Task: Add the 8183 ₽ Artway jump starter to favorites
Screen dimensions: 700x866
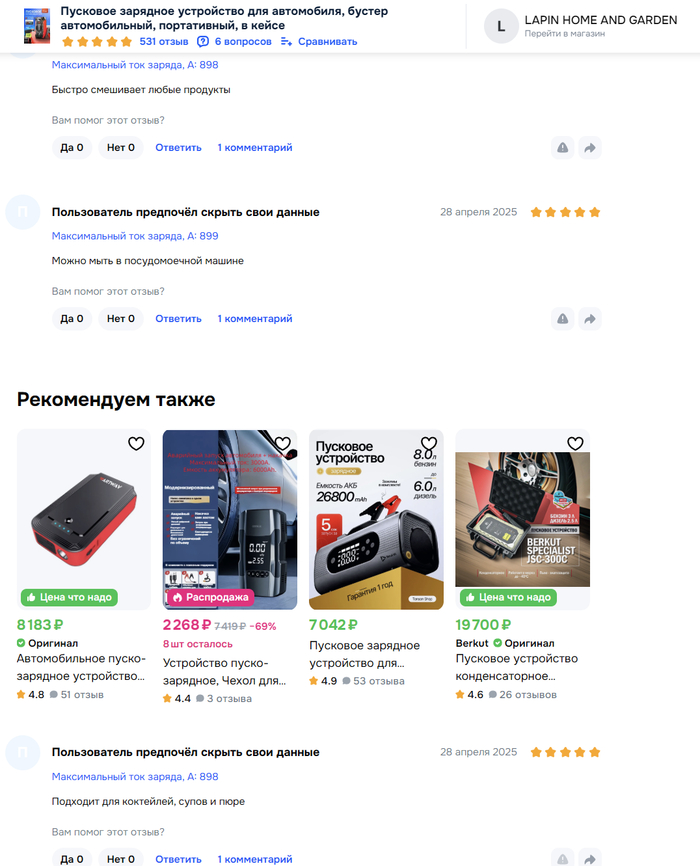Action: pos(136,443)
